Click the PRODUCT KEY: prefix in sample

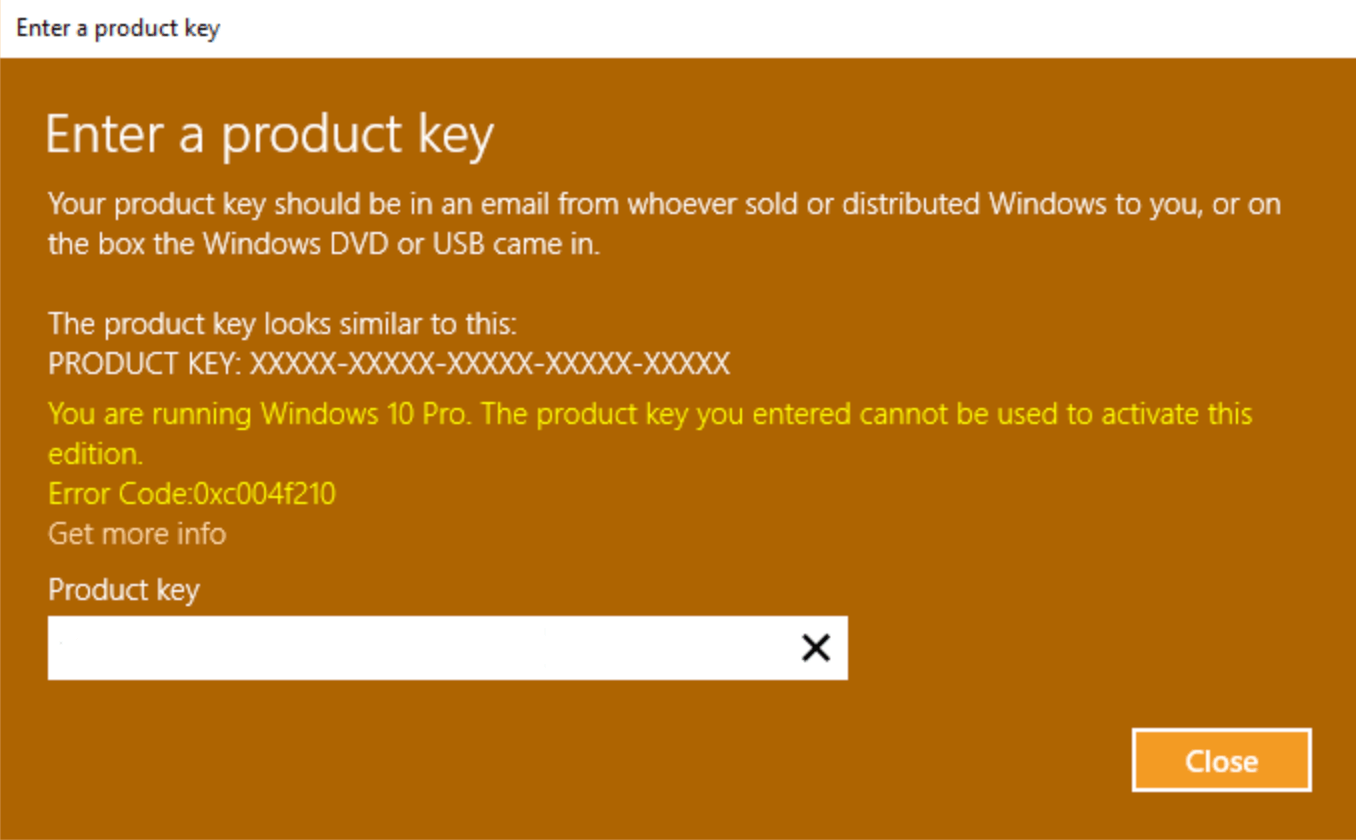coord(144,364)
